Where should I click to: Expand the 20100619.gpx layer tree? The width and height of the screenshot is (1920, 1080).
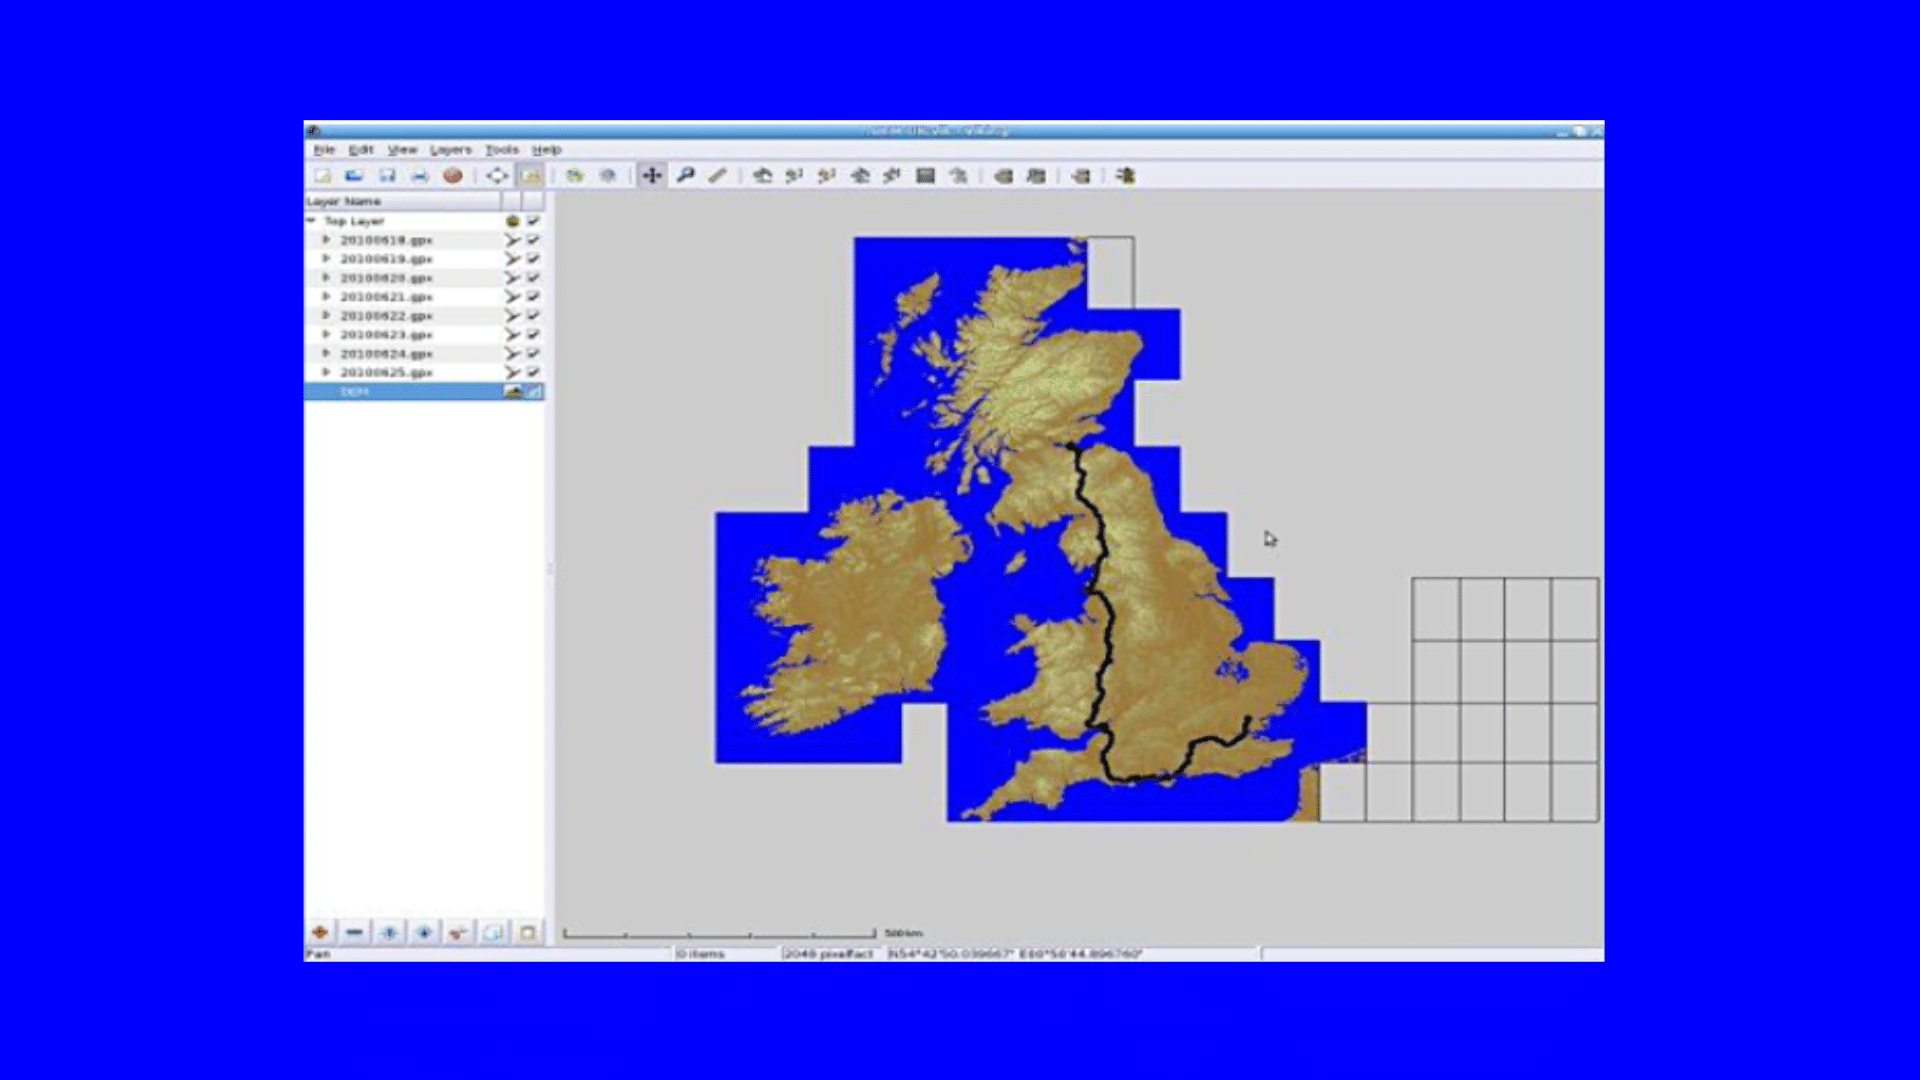pyautogui.click(x=326, y=259)
